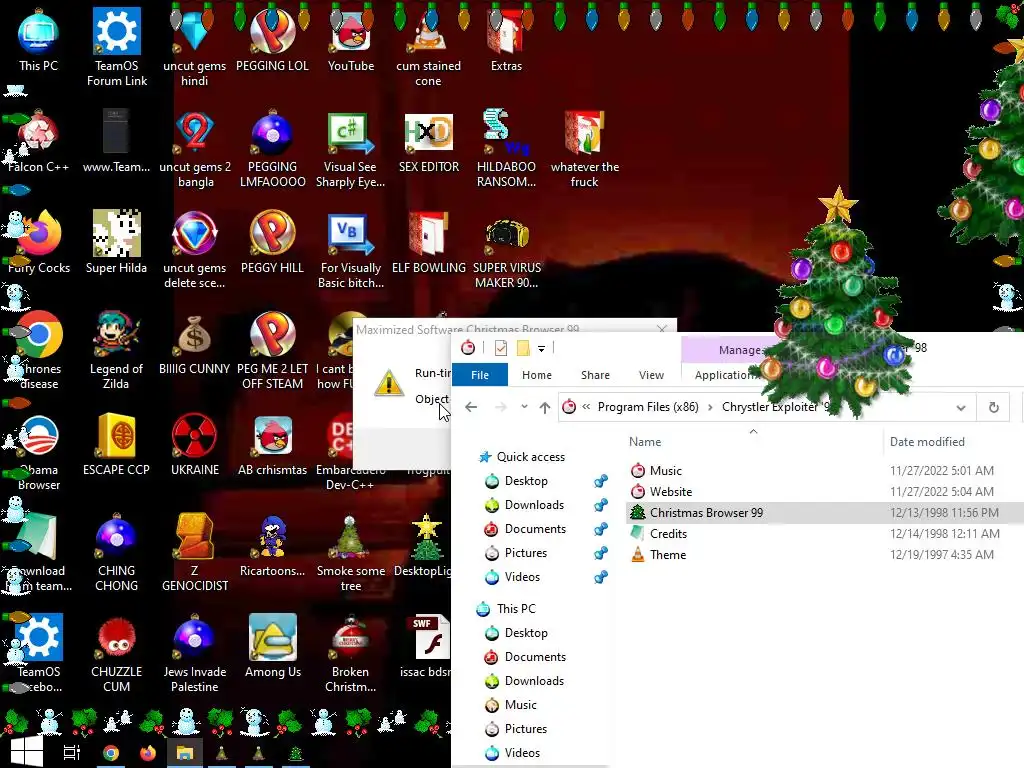The width and height of the screenshot is (1024, 768).
Task: Select the Legend of Zilda icon
Action: pyautogui.click(x=116, y=351)
